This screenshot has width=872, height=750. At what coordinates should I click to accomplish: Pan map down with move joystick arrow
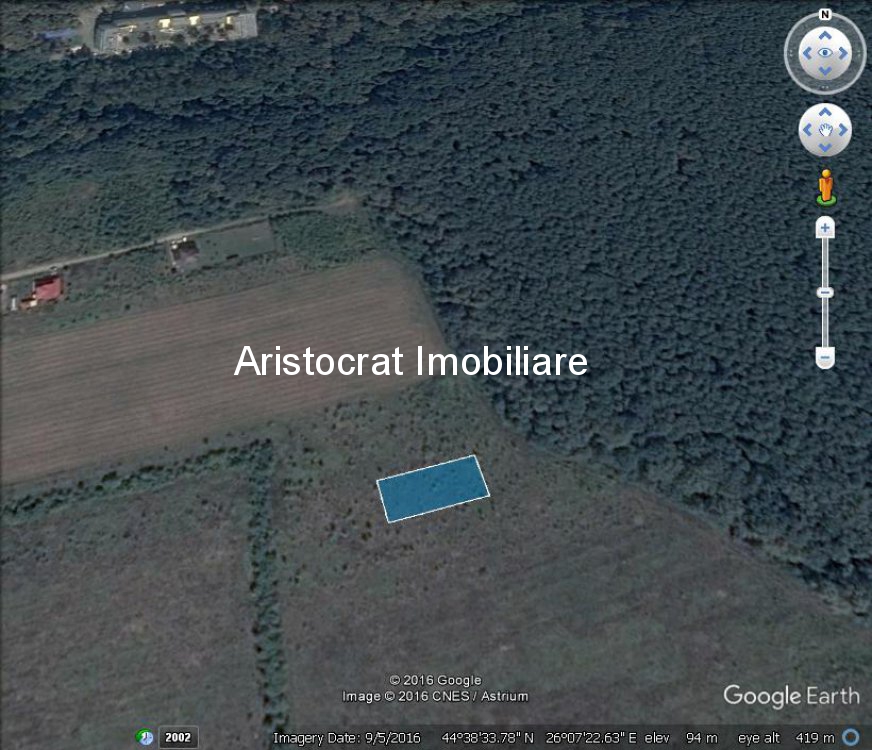click(x=825, y=147)
